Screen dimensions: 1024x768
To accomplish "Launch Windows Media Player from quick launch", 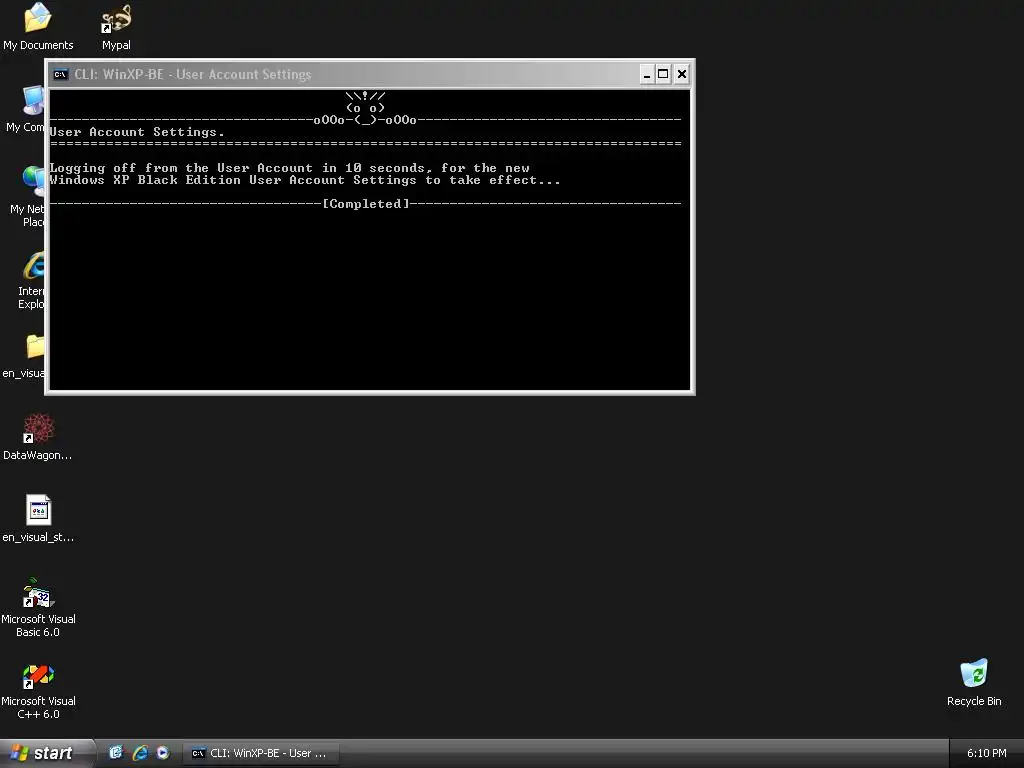I will click(x=163, y=753).
